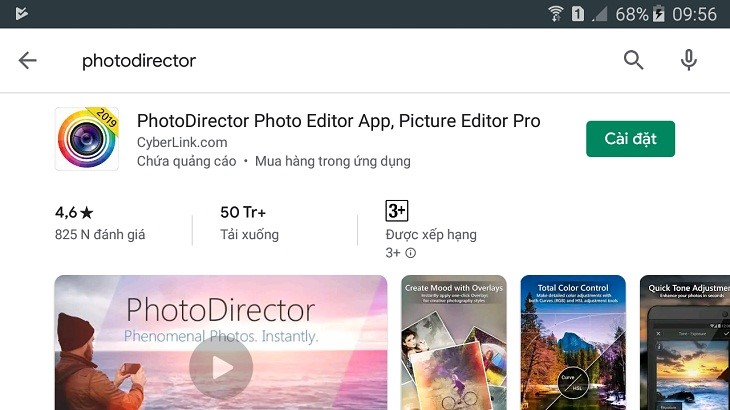Tap the Wi-Fi status bar icon
The height and width of the screenshot is (410, 730).
pos(555,13)
